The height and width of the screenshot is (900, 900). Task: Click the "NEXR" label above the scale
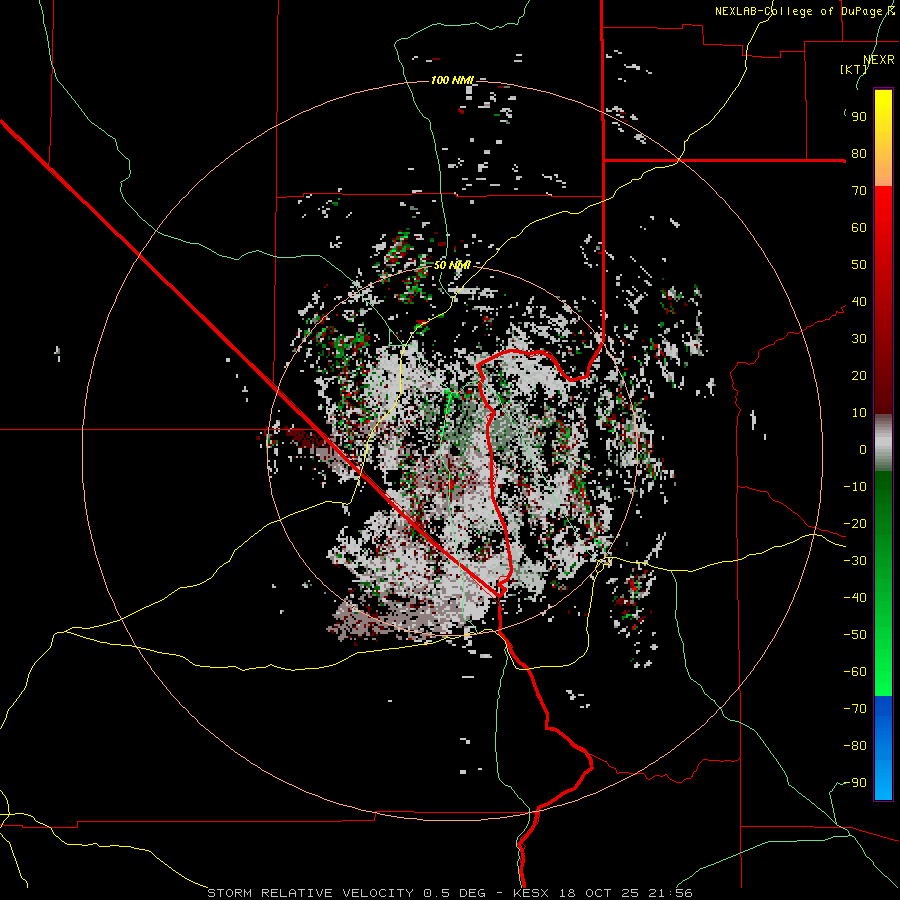pos(879,60)
